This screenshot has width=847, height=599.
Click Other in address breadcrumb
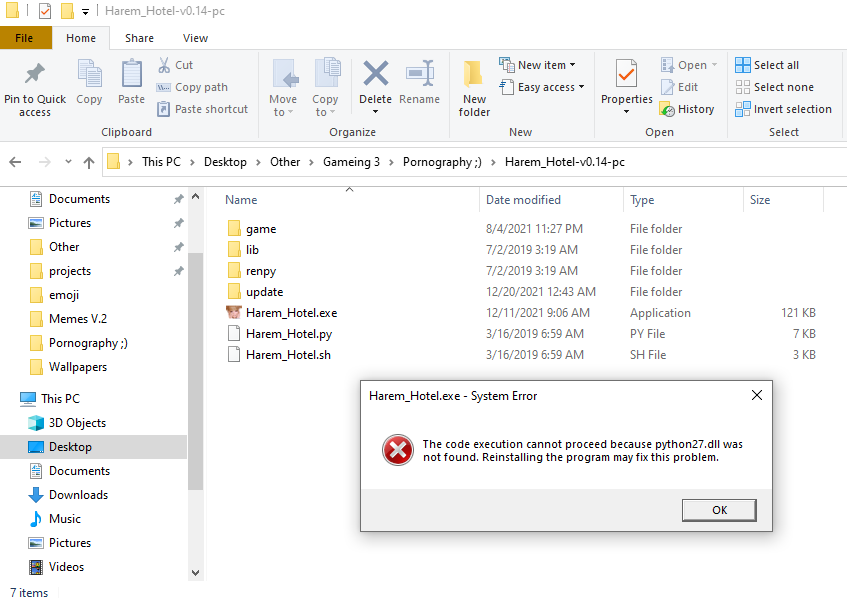tap(285, 162)
